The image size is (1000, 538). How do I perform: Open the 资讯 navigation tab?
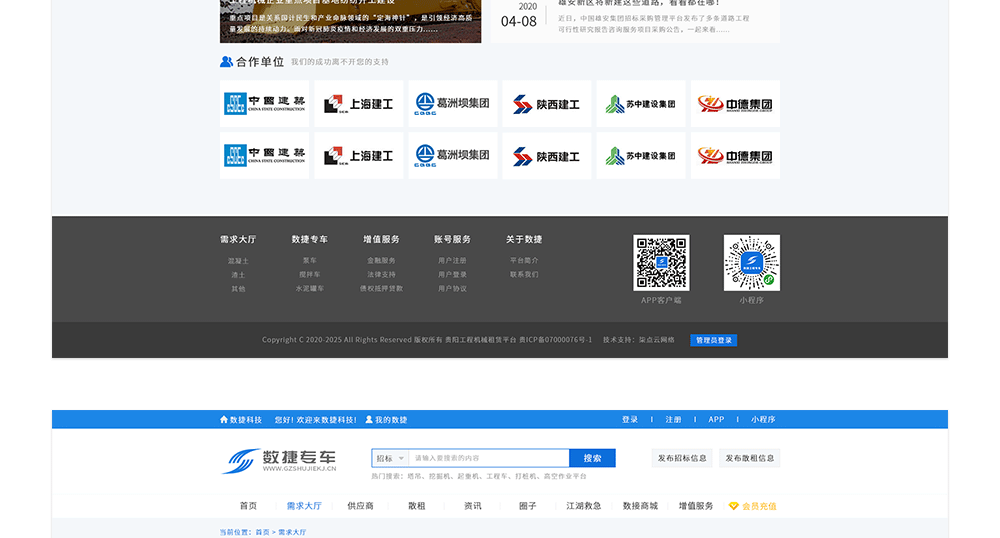tap(473, 506)
